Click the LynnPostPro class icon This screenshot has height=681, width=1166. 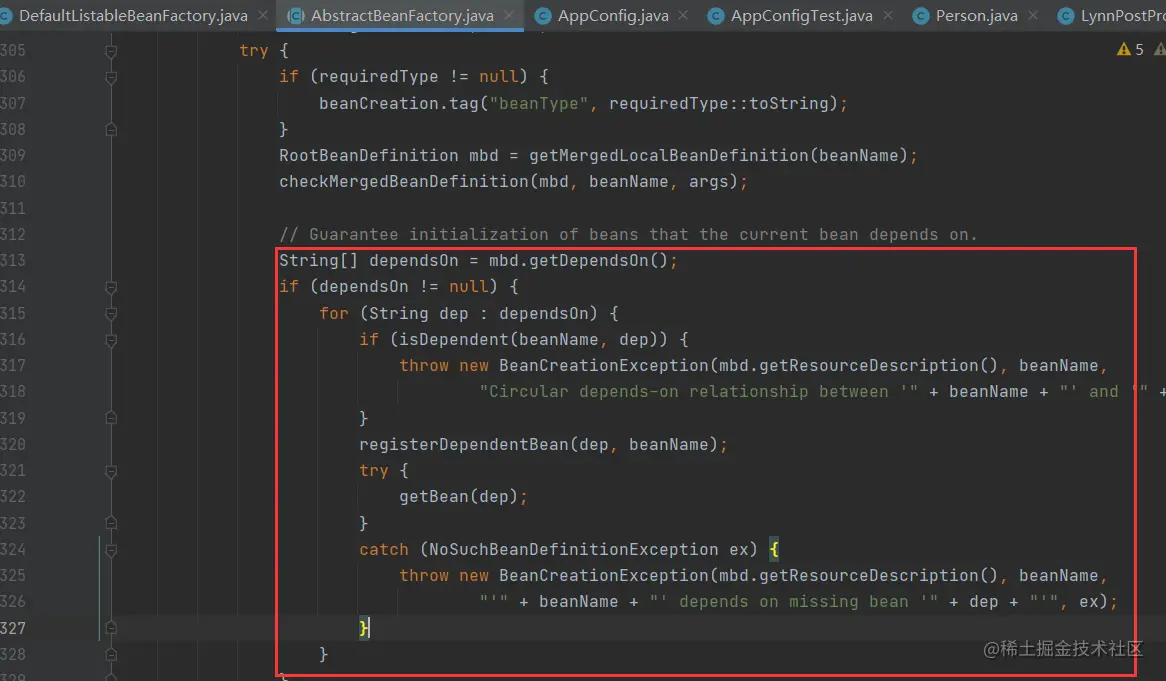pyautogui.click(x=1066, y=16)
